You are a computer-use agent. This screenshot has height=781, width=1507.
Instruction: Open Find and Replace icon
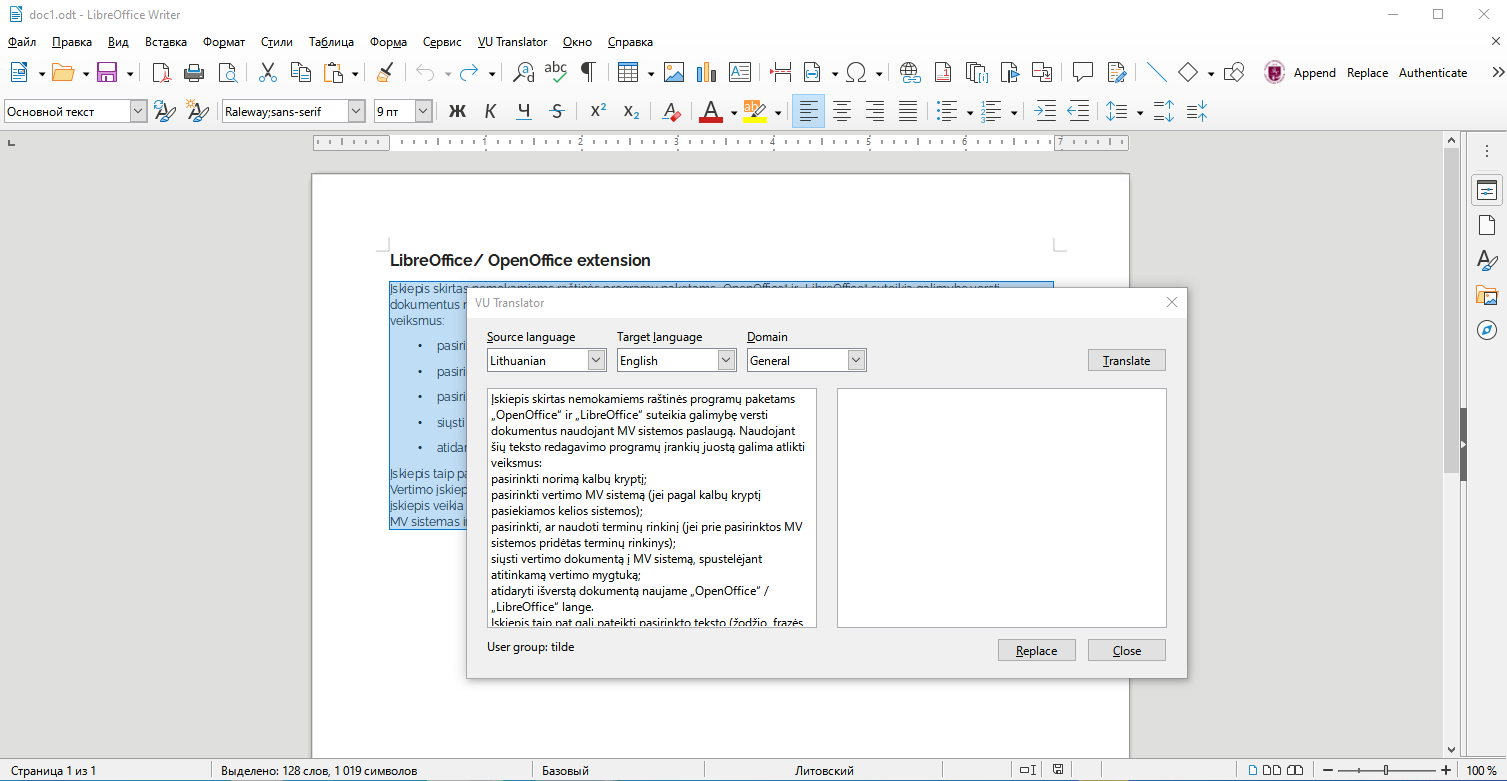pos(523,72)
